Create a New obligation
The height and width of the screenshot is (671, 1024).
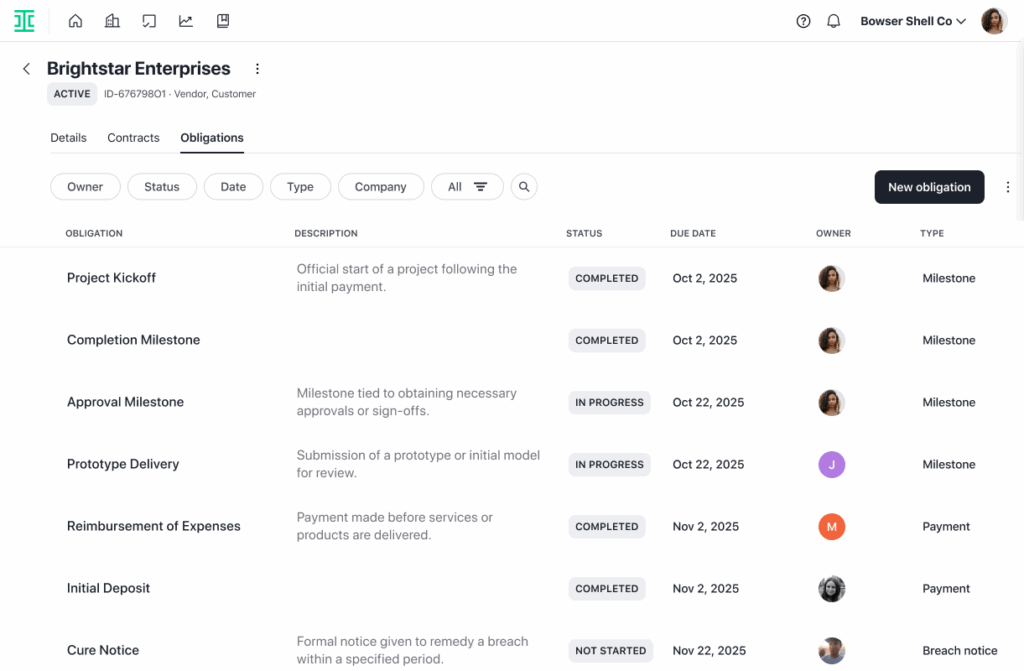[929, 187]
